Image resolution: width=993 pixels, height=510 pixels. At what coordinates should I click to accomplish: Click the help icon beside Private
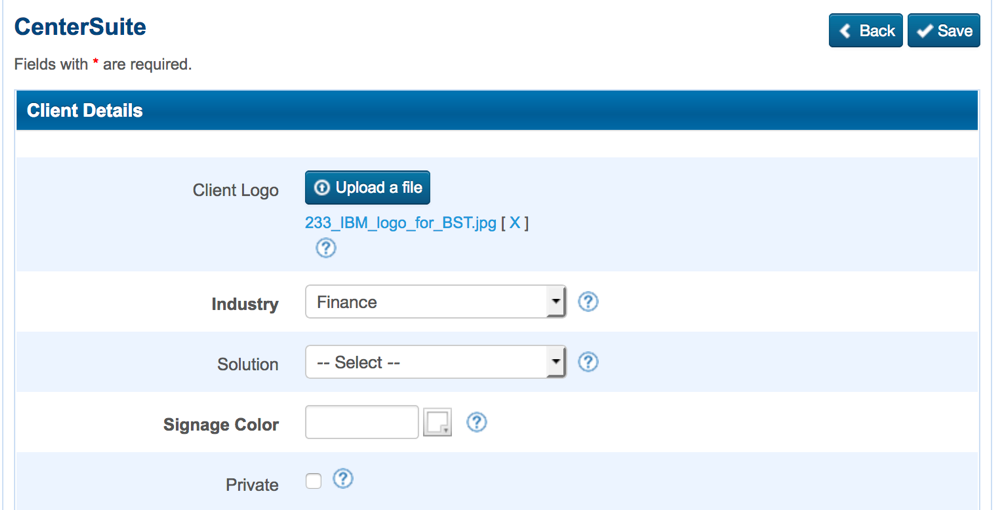click(x=343, y=479)
